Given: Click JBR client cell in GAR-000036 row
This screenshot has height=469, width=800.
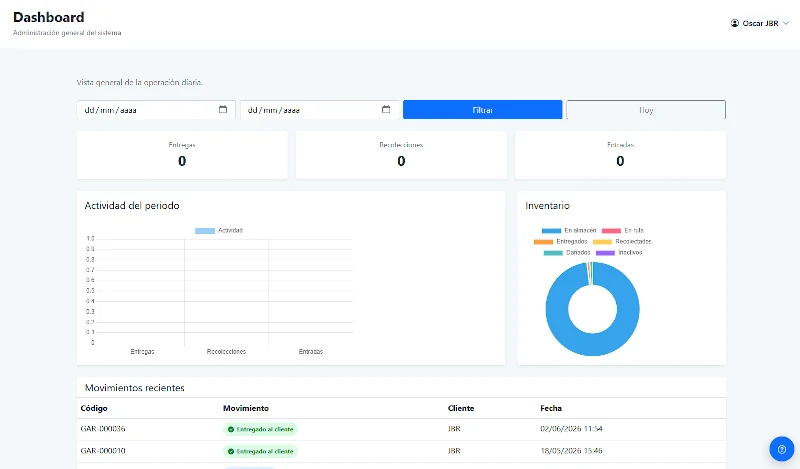Looking at the screenshot, I should coord(454,429).
